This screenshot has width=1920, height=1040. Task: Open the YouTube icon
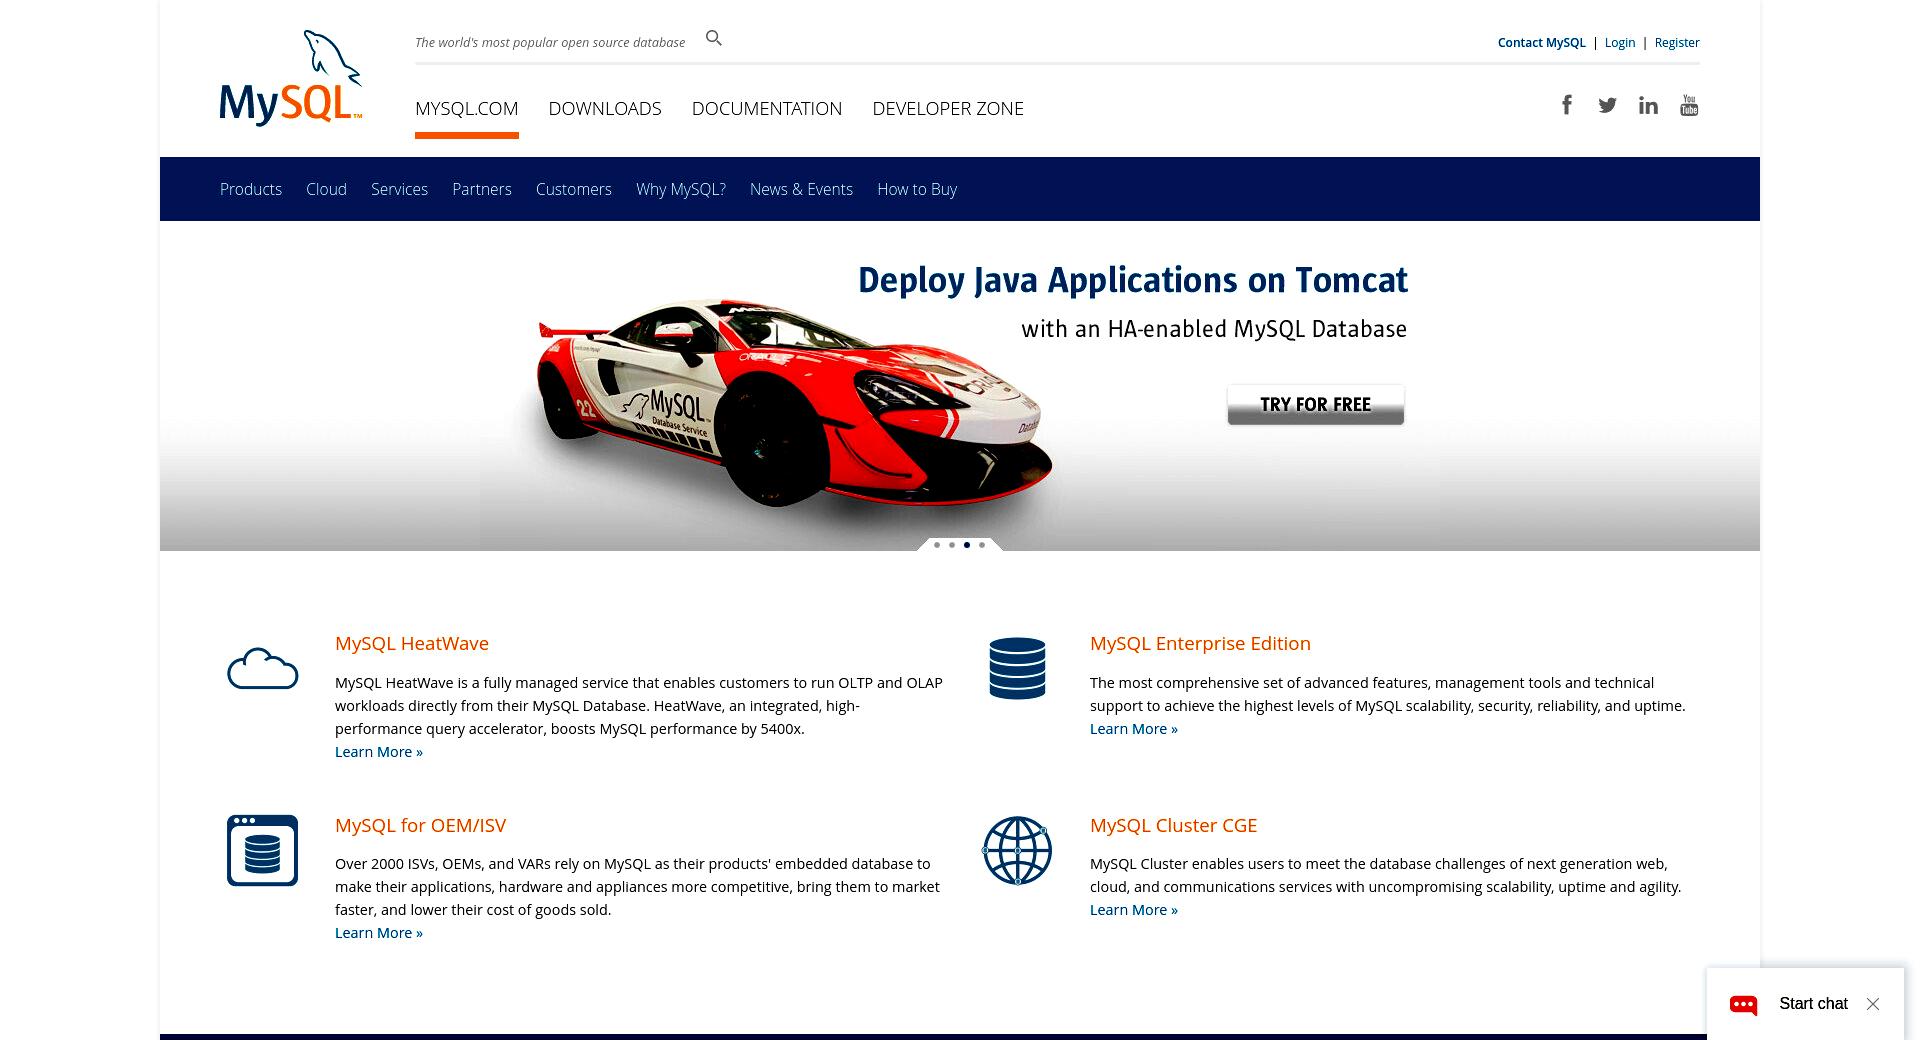[x=1689, y=105]
